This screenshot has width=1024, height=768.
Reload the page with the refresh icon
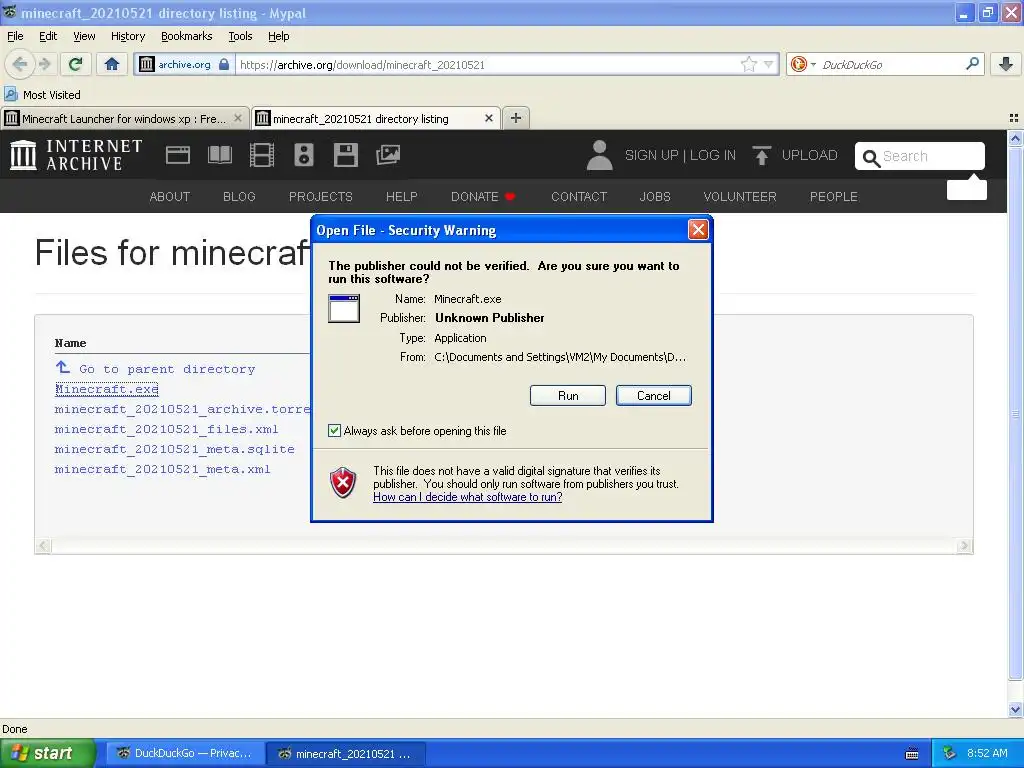click(76, 64)
